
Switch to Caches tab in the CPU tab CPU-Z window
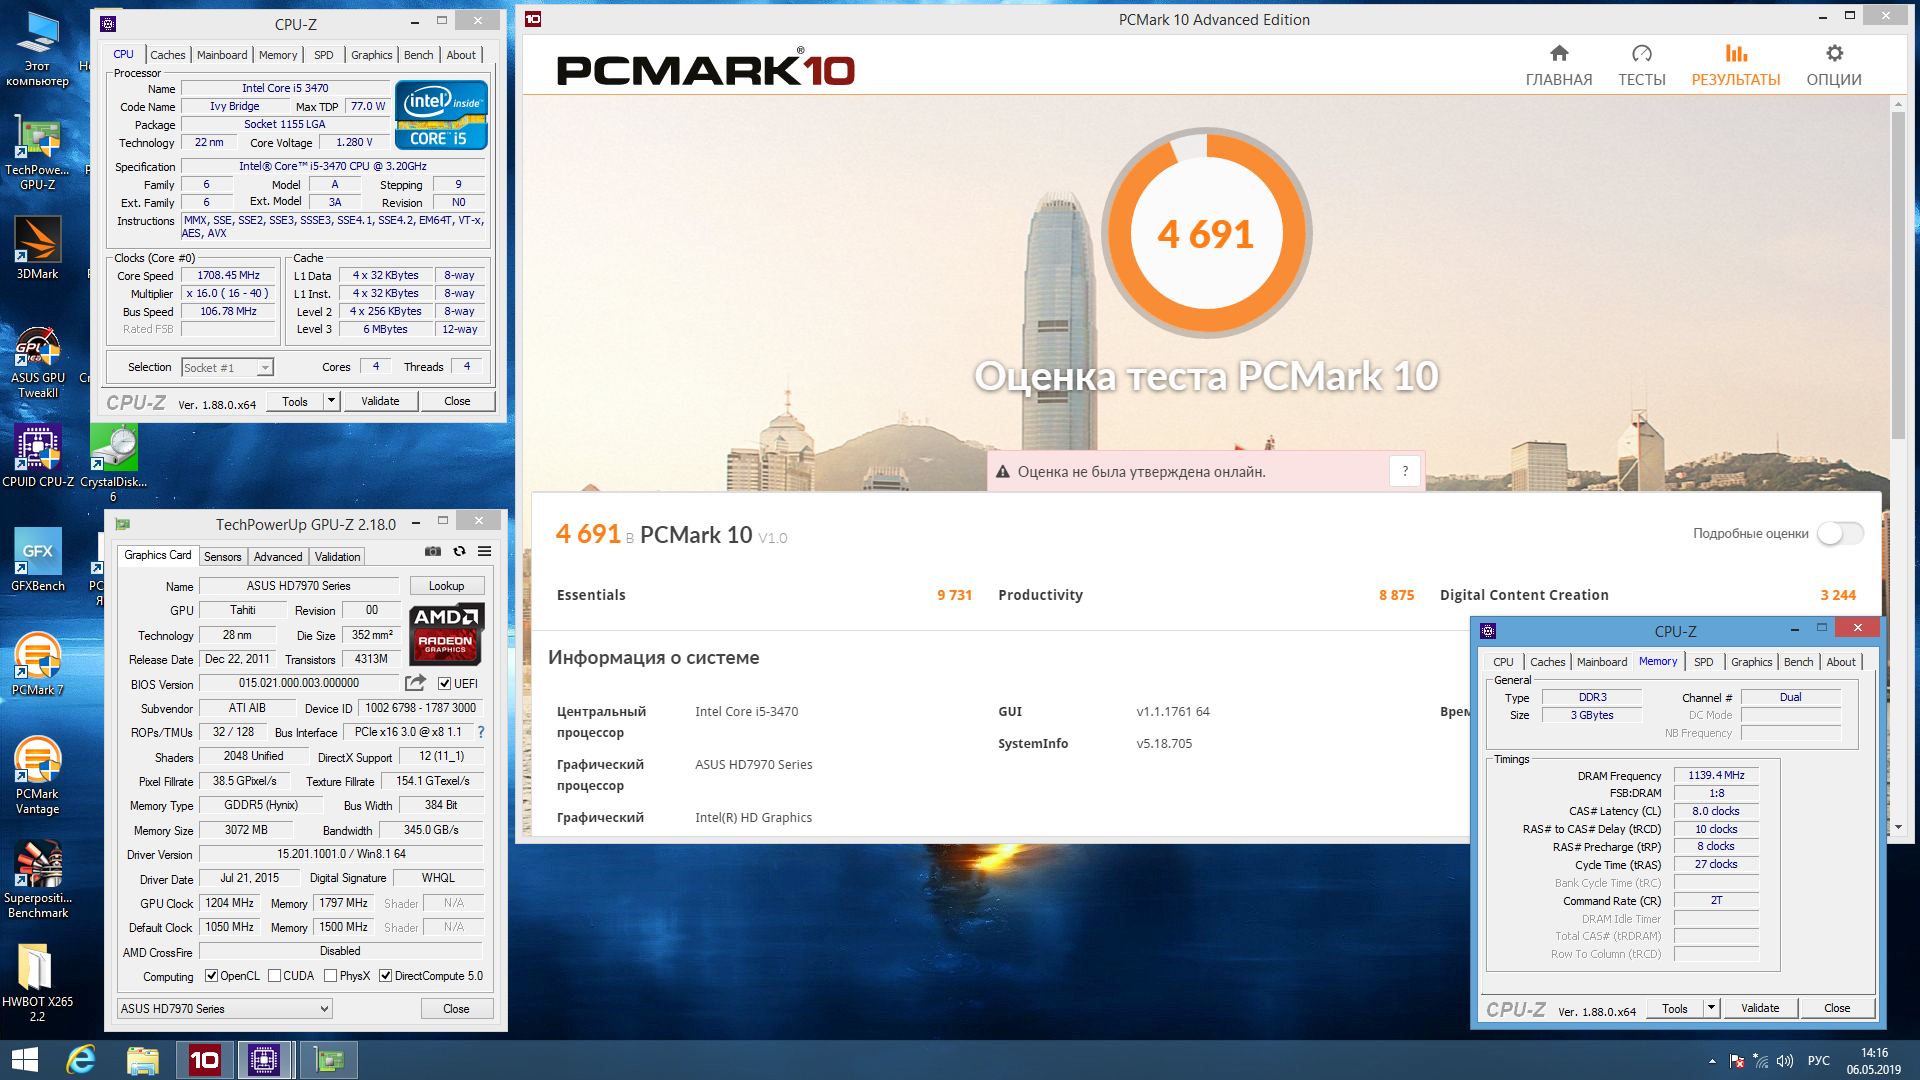pyautogui.click(x=167, y=55)
